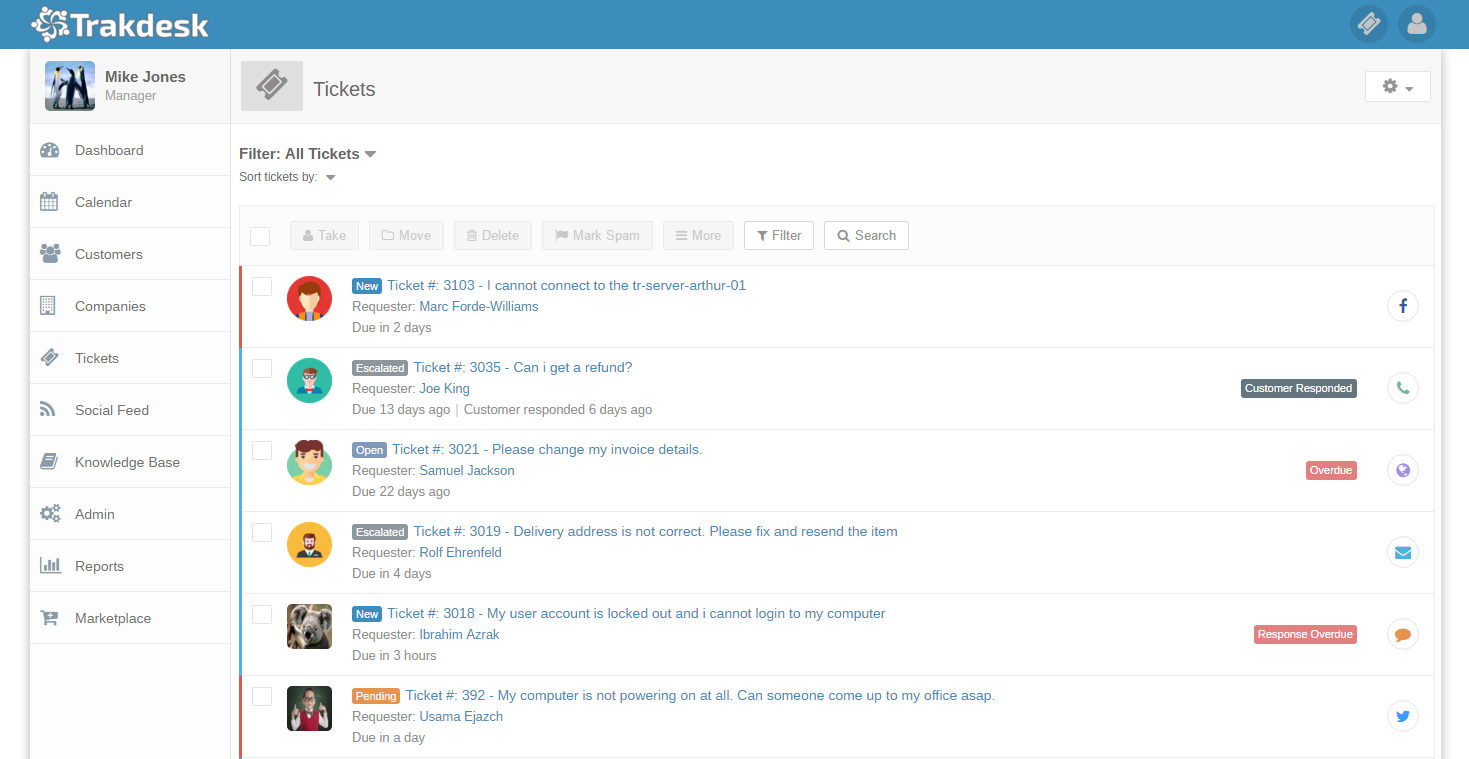
Task: Switch to the Dashboard section
Action: (109, 149)
